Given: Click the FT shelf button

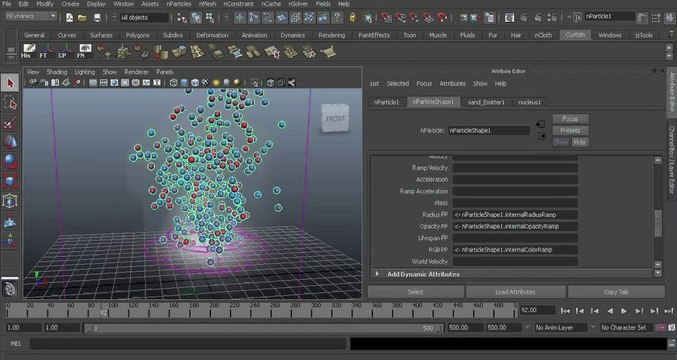Looking at the screenshot, I should coord(46,51).
